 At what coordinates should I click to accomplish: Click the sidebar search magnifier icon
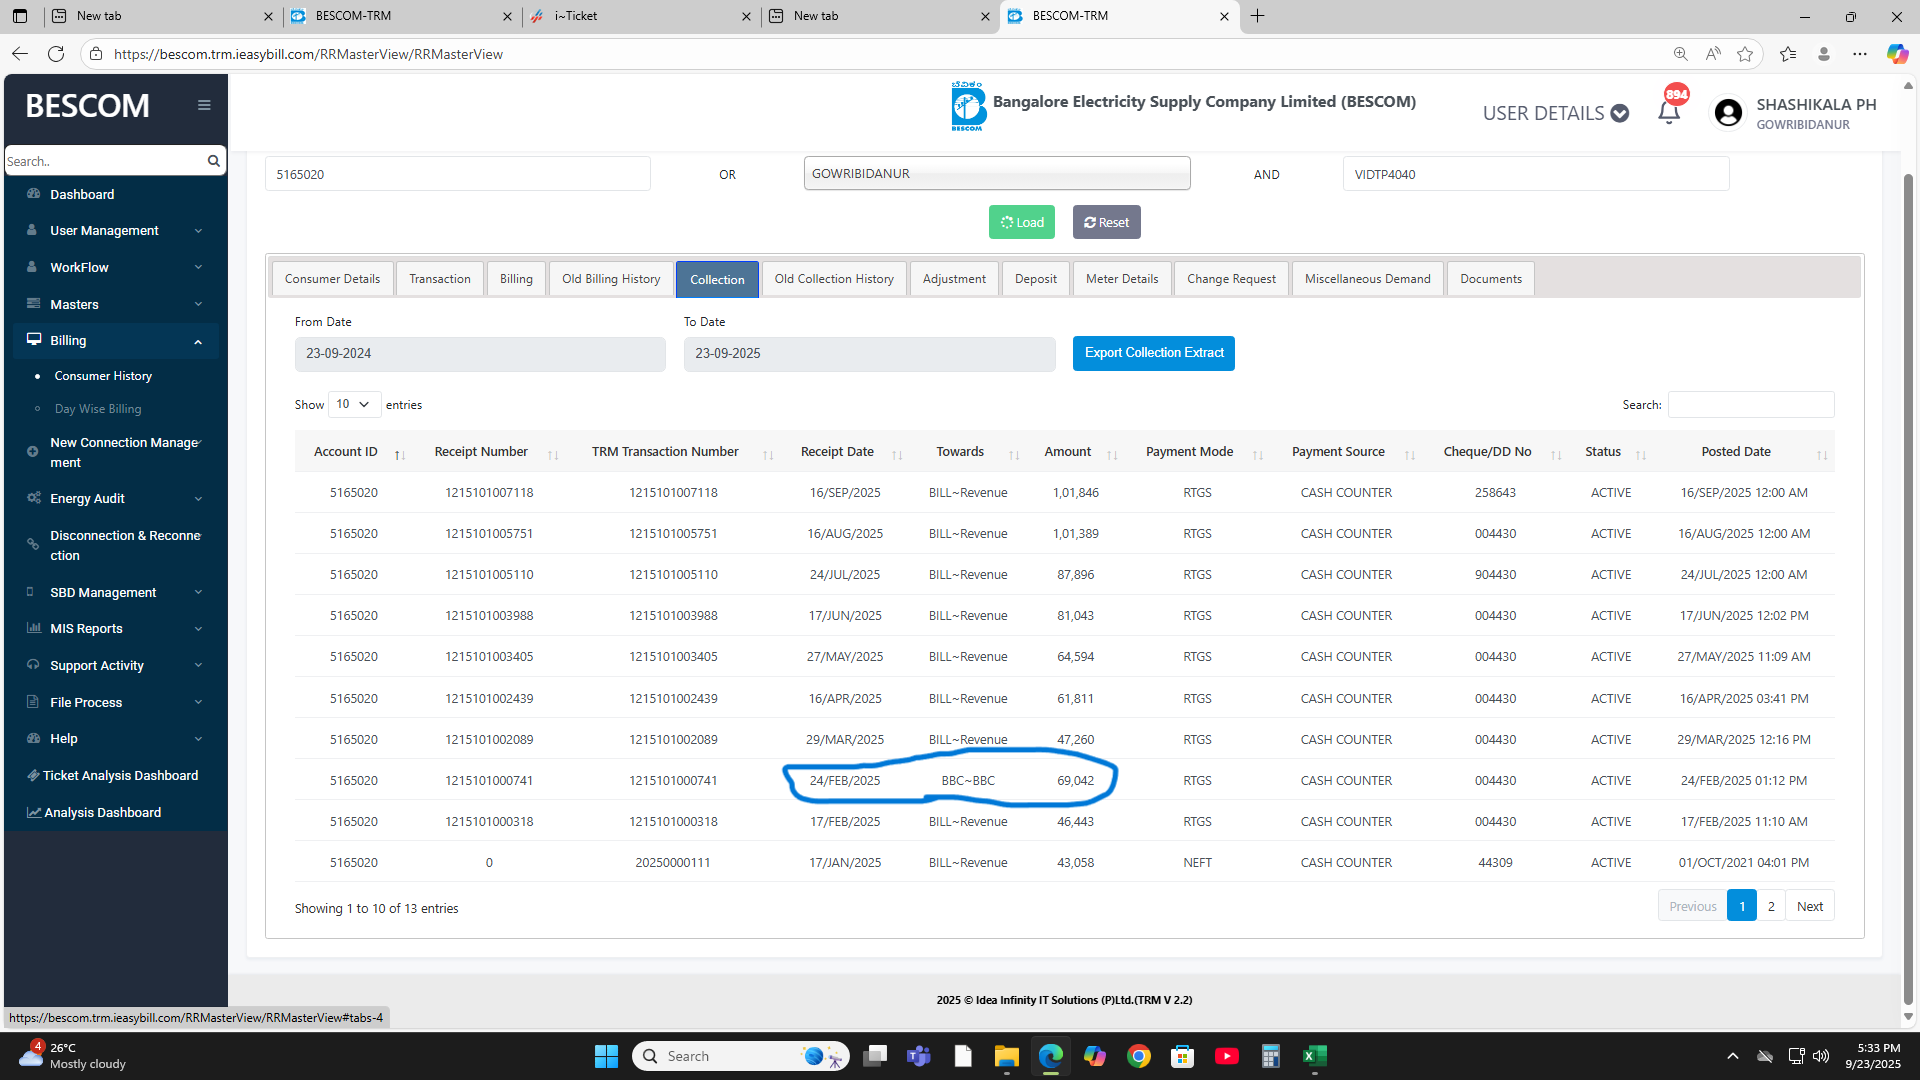pyautogui.click(x=213, y=161)
